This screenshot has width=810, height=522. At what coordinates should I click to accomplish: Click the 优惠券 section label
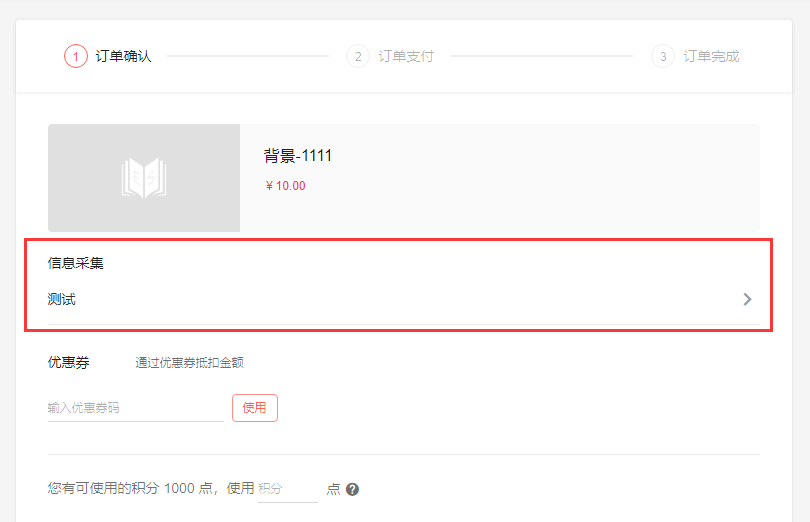(x=68, y=362)
